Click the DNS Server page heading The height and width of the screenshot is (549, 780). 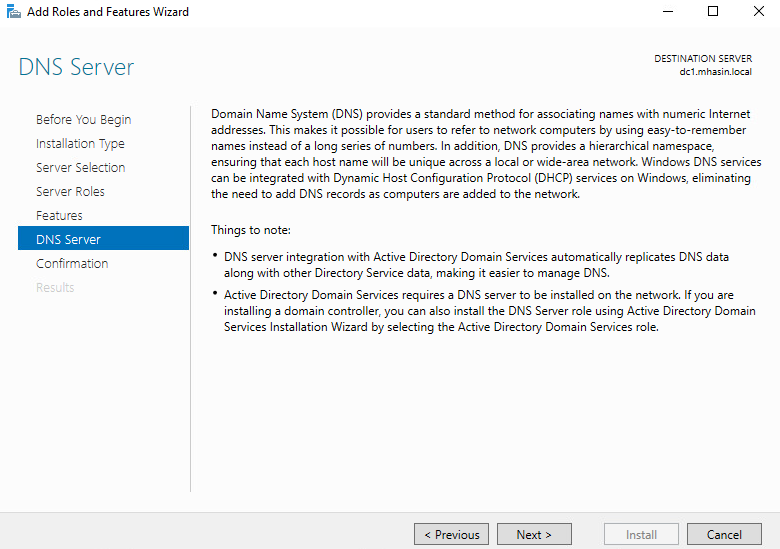76,68
